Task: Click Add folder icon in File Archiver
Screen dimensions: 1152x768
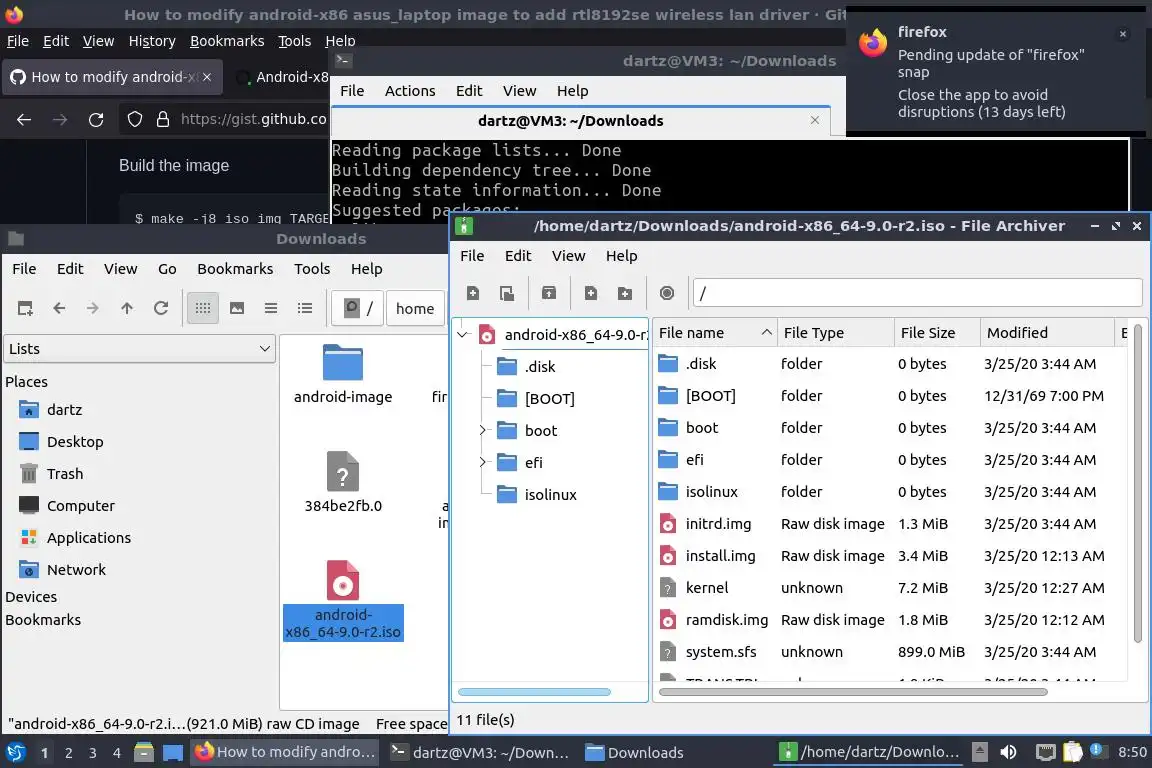Action: (625, 293)
